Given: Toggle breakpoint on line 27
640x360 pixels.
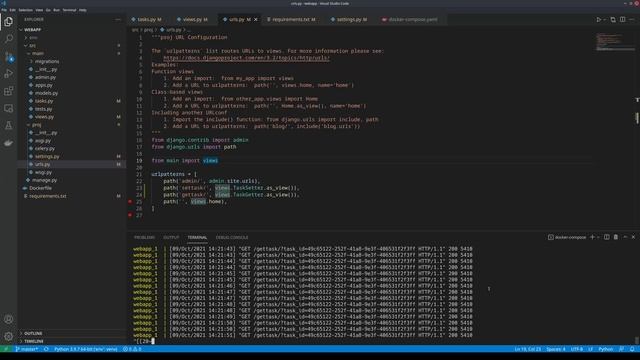Looking at the screenshot, I should pyautogui.click(x=130, y=215).
